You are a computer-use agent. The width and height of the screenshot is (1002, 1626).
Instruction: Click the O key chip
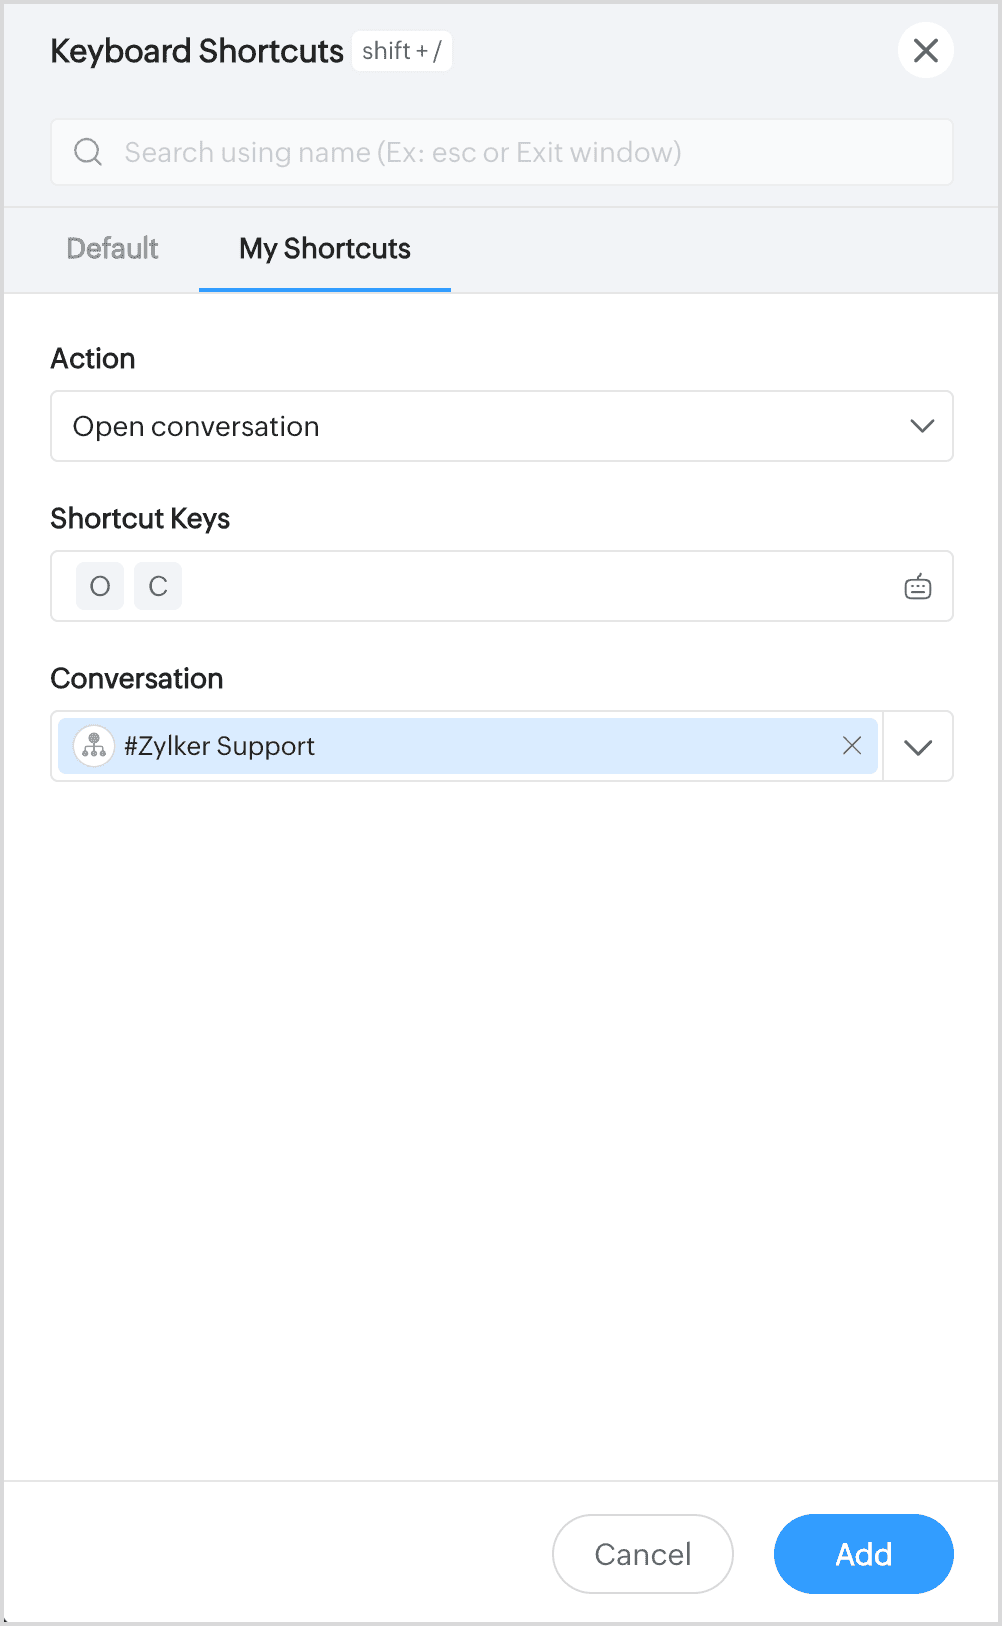point(100,586)
